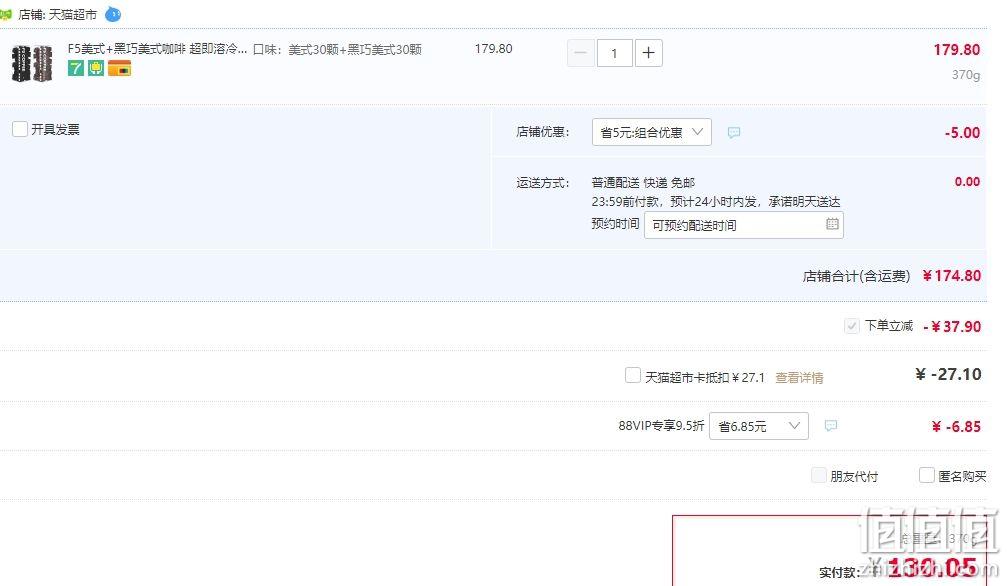Click the green Tmall Supermarket shop icon

click(6, 14)
